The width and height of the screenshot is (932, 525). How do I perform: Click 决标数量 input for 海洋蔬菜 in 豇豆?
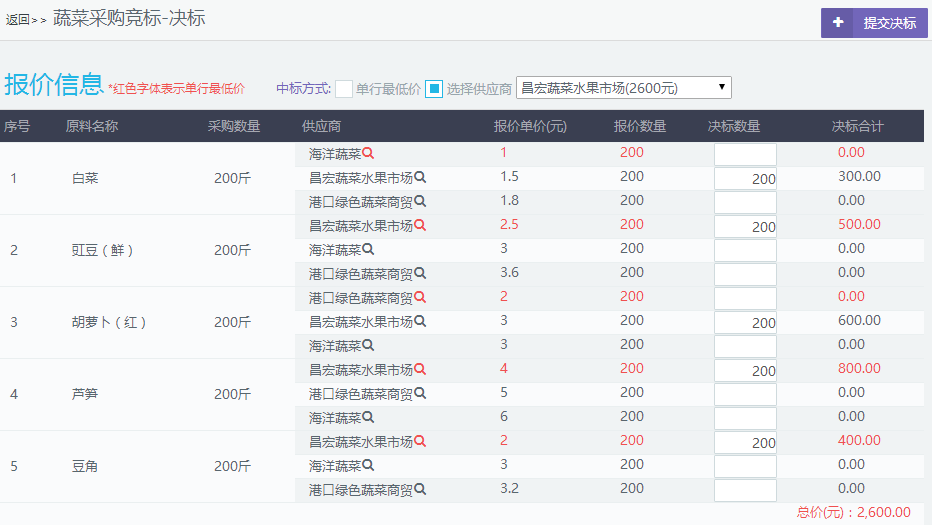click(745, 250)
